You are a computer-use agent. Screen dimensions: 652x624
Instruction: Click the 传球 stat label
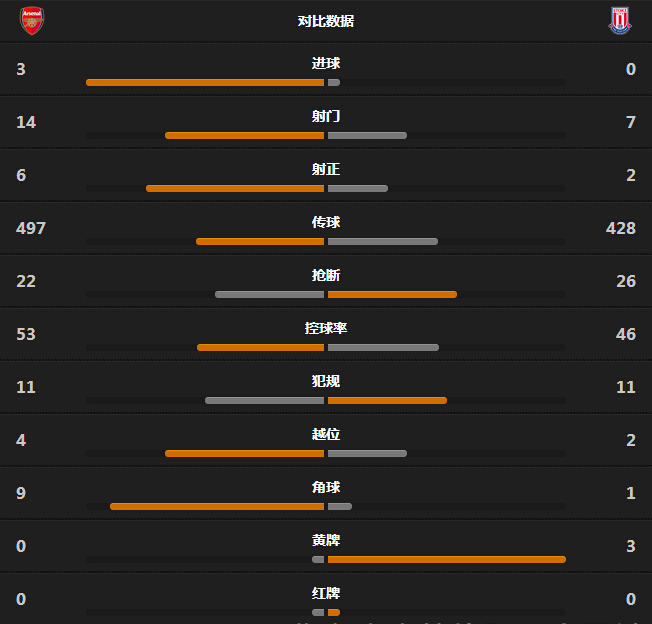pos(326,222)
